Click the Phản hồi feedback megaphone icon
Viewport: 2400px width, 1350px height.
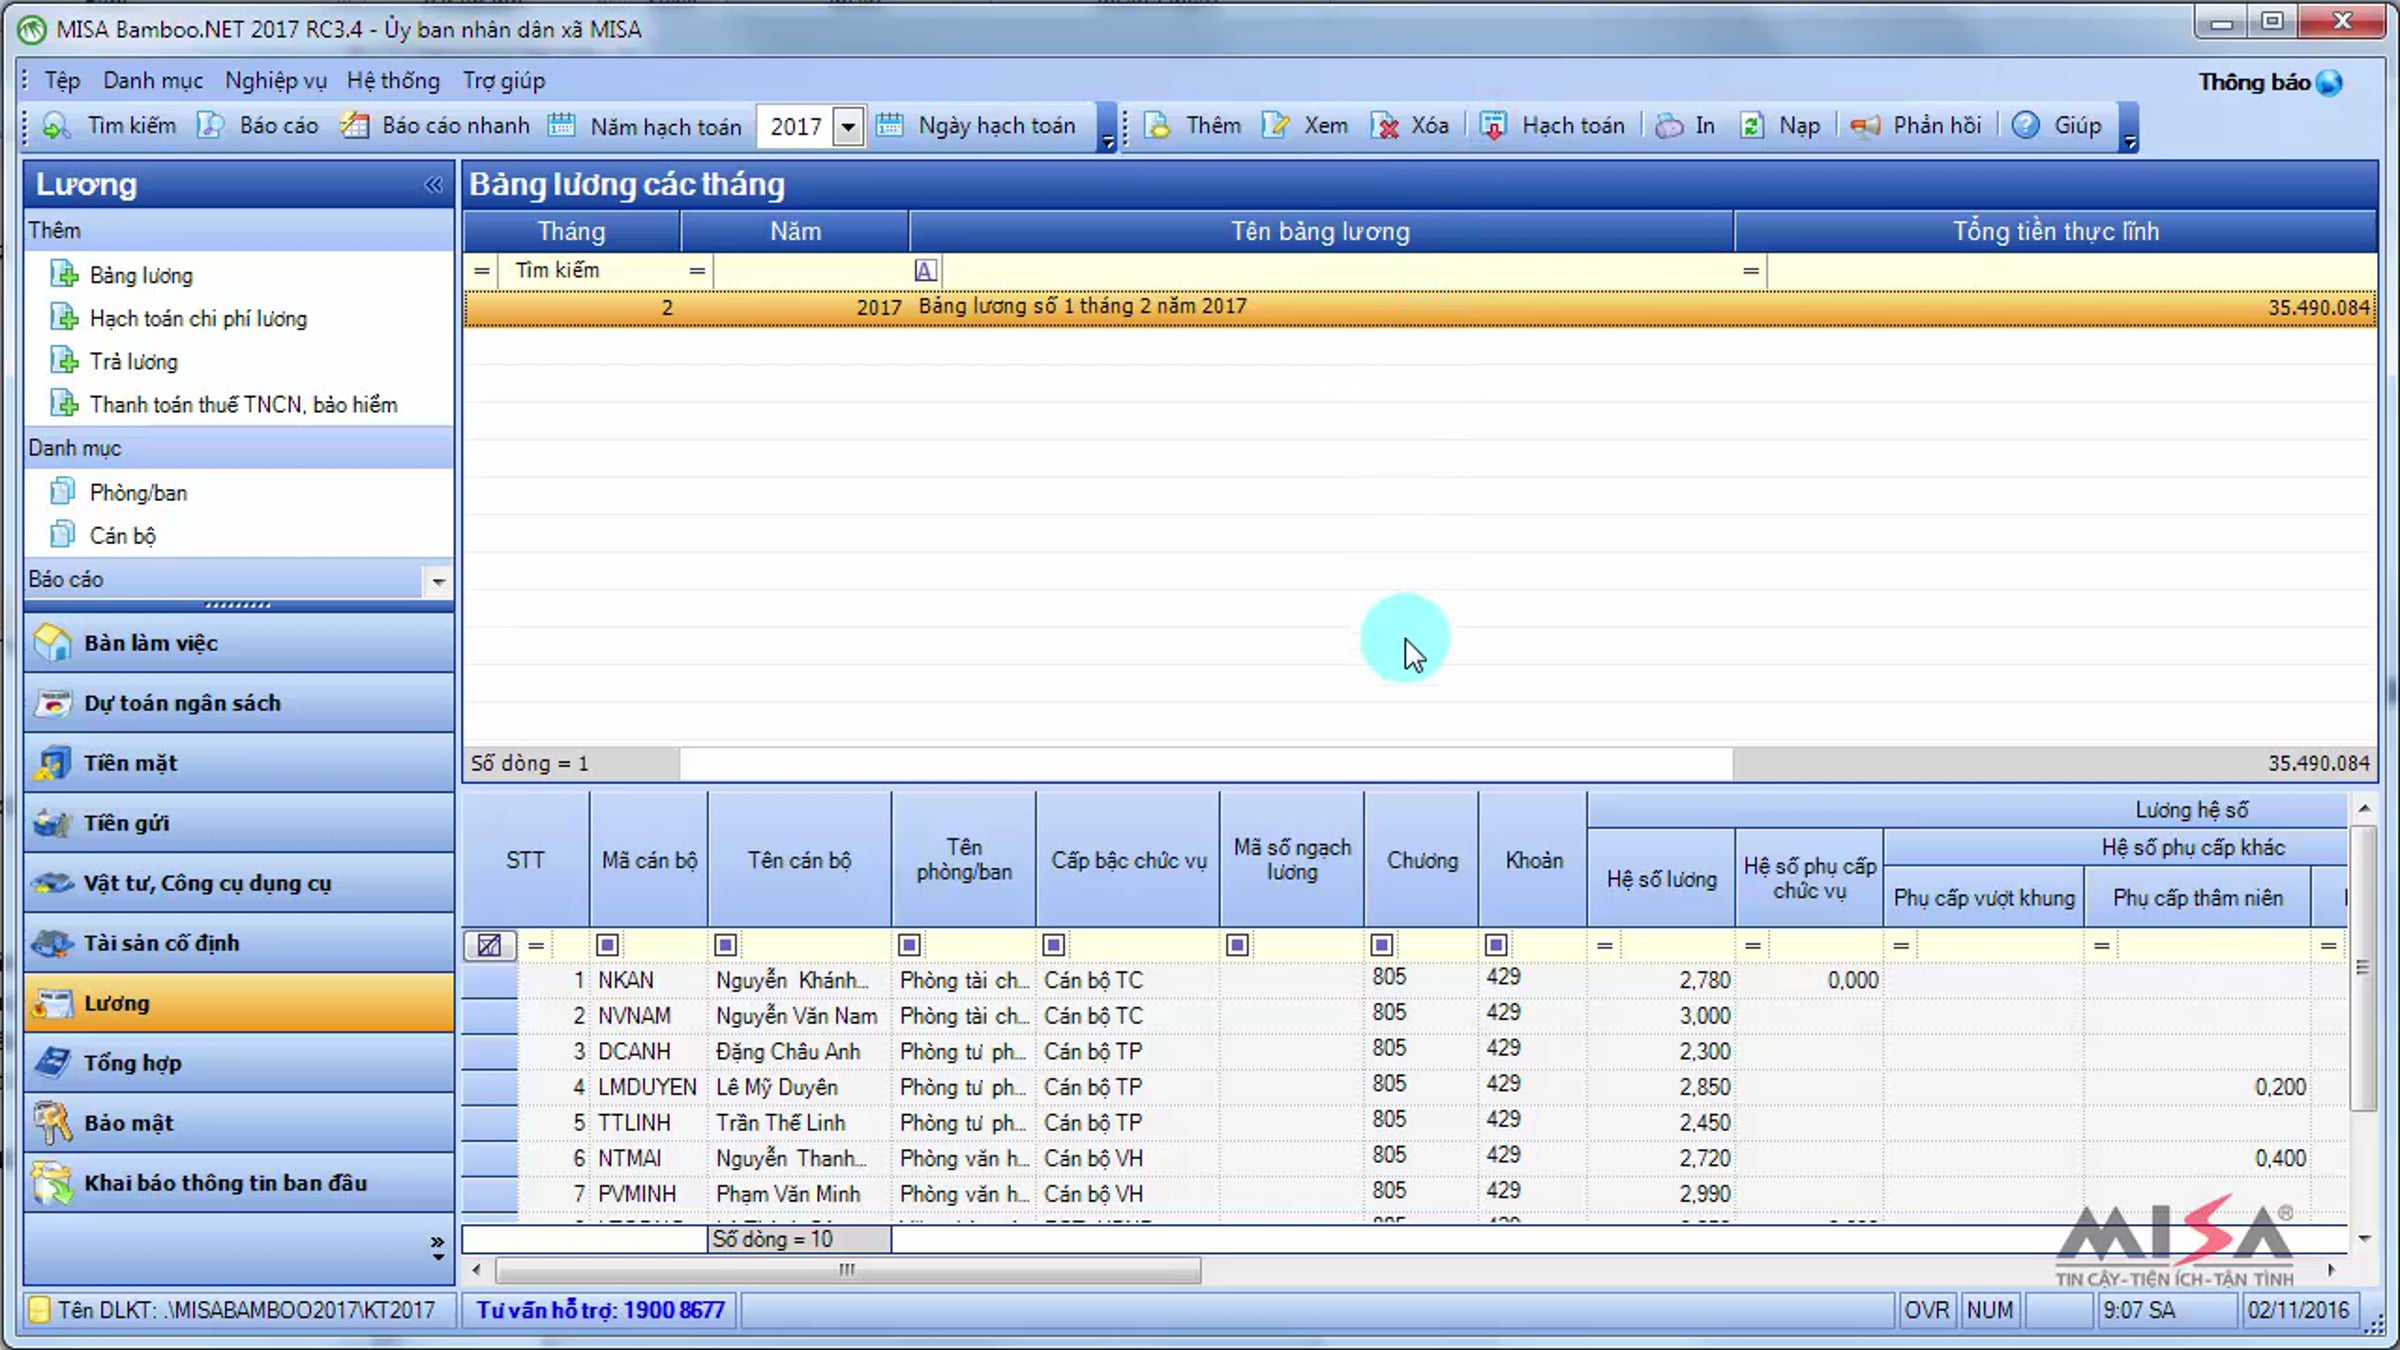point(1865,126)
